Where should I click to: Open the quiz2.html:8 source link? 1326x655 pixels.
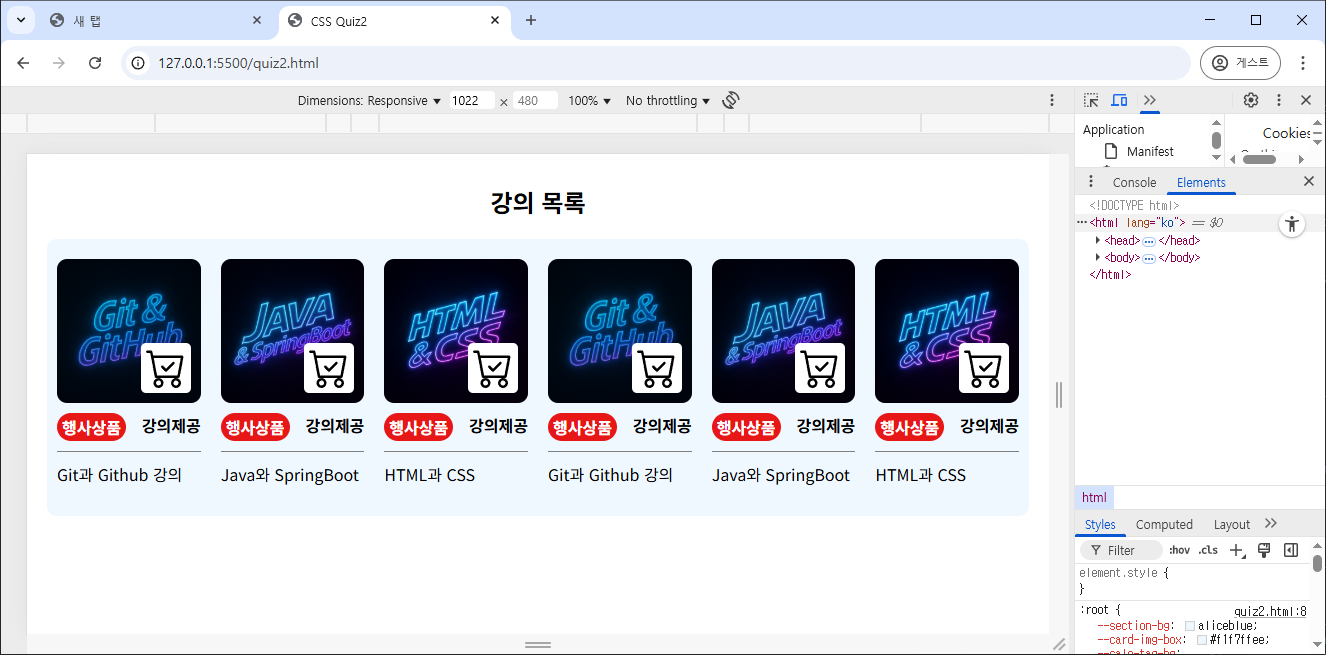1270,611
